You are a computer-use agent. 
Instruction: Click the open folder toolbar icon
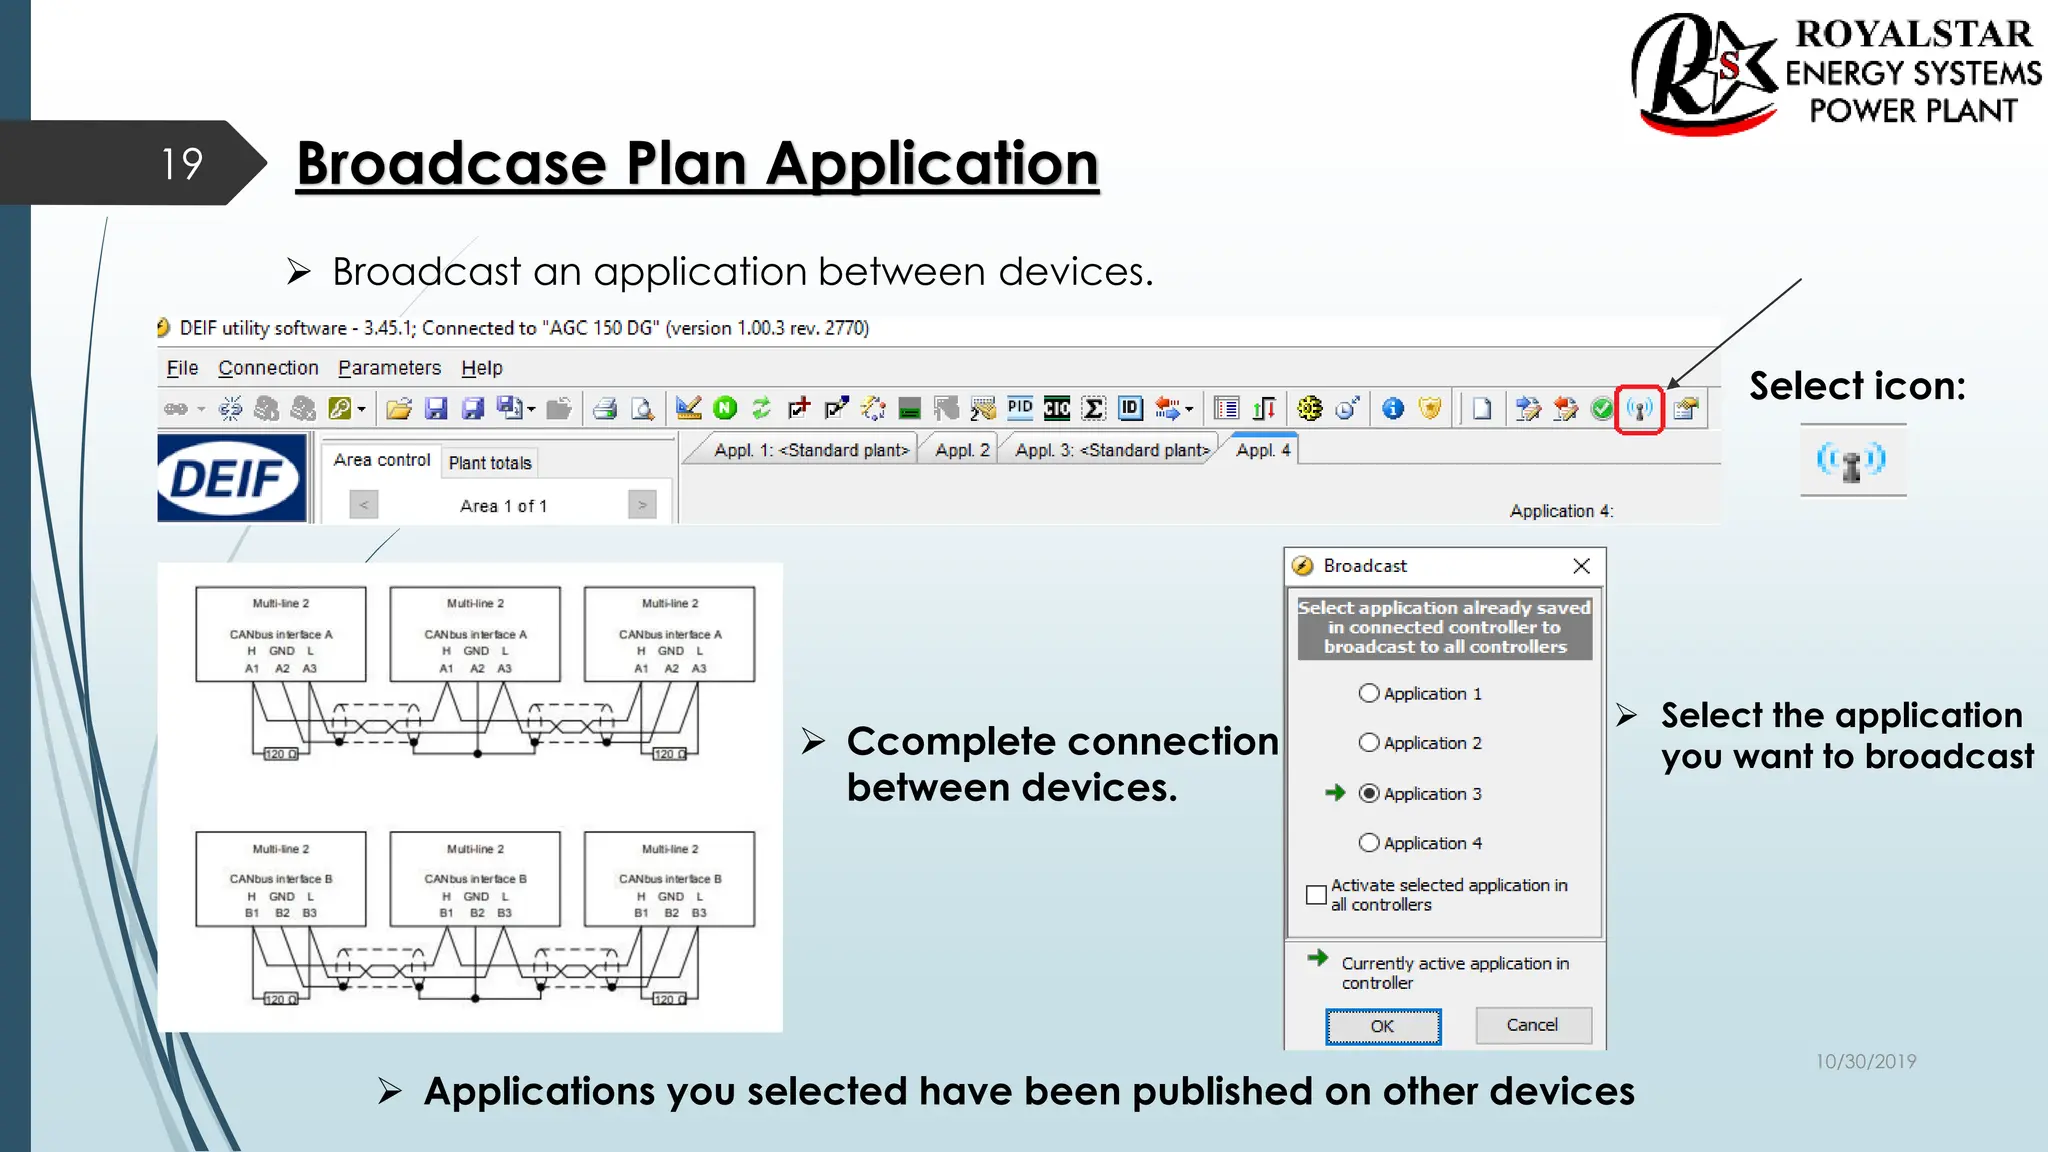pyautogui.click(x=398, y=408)
